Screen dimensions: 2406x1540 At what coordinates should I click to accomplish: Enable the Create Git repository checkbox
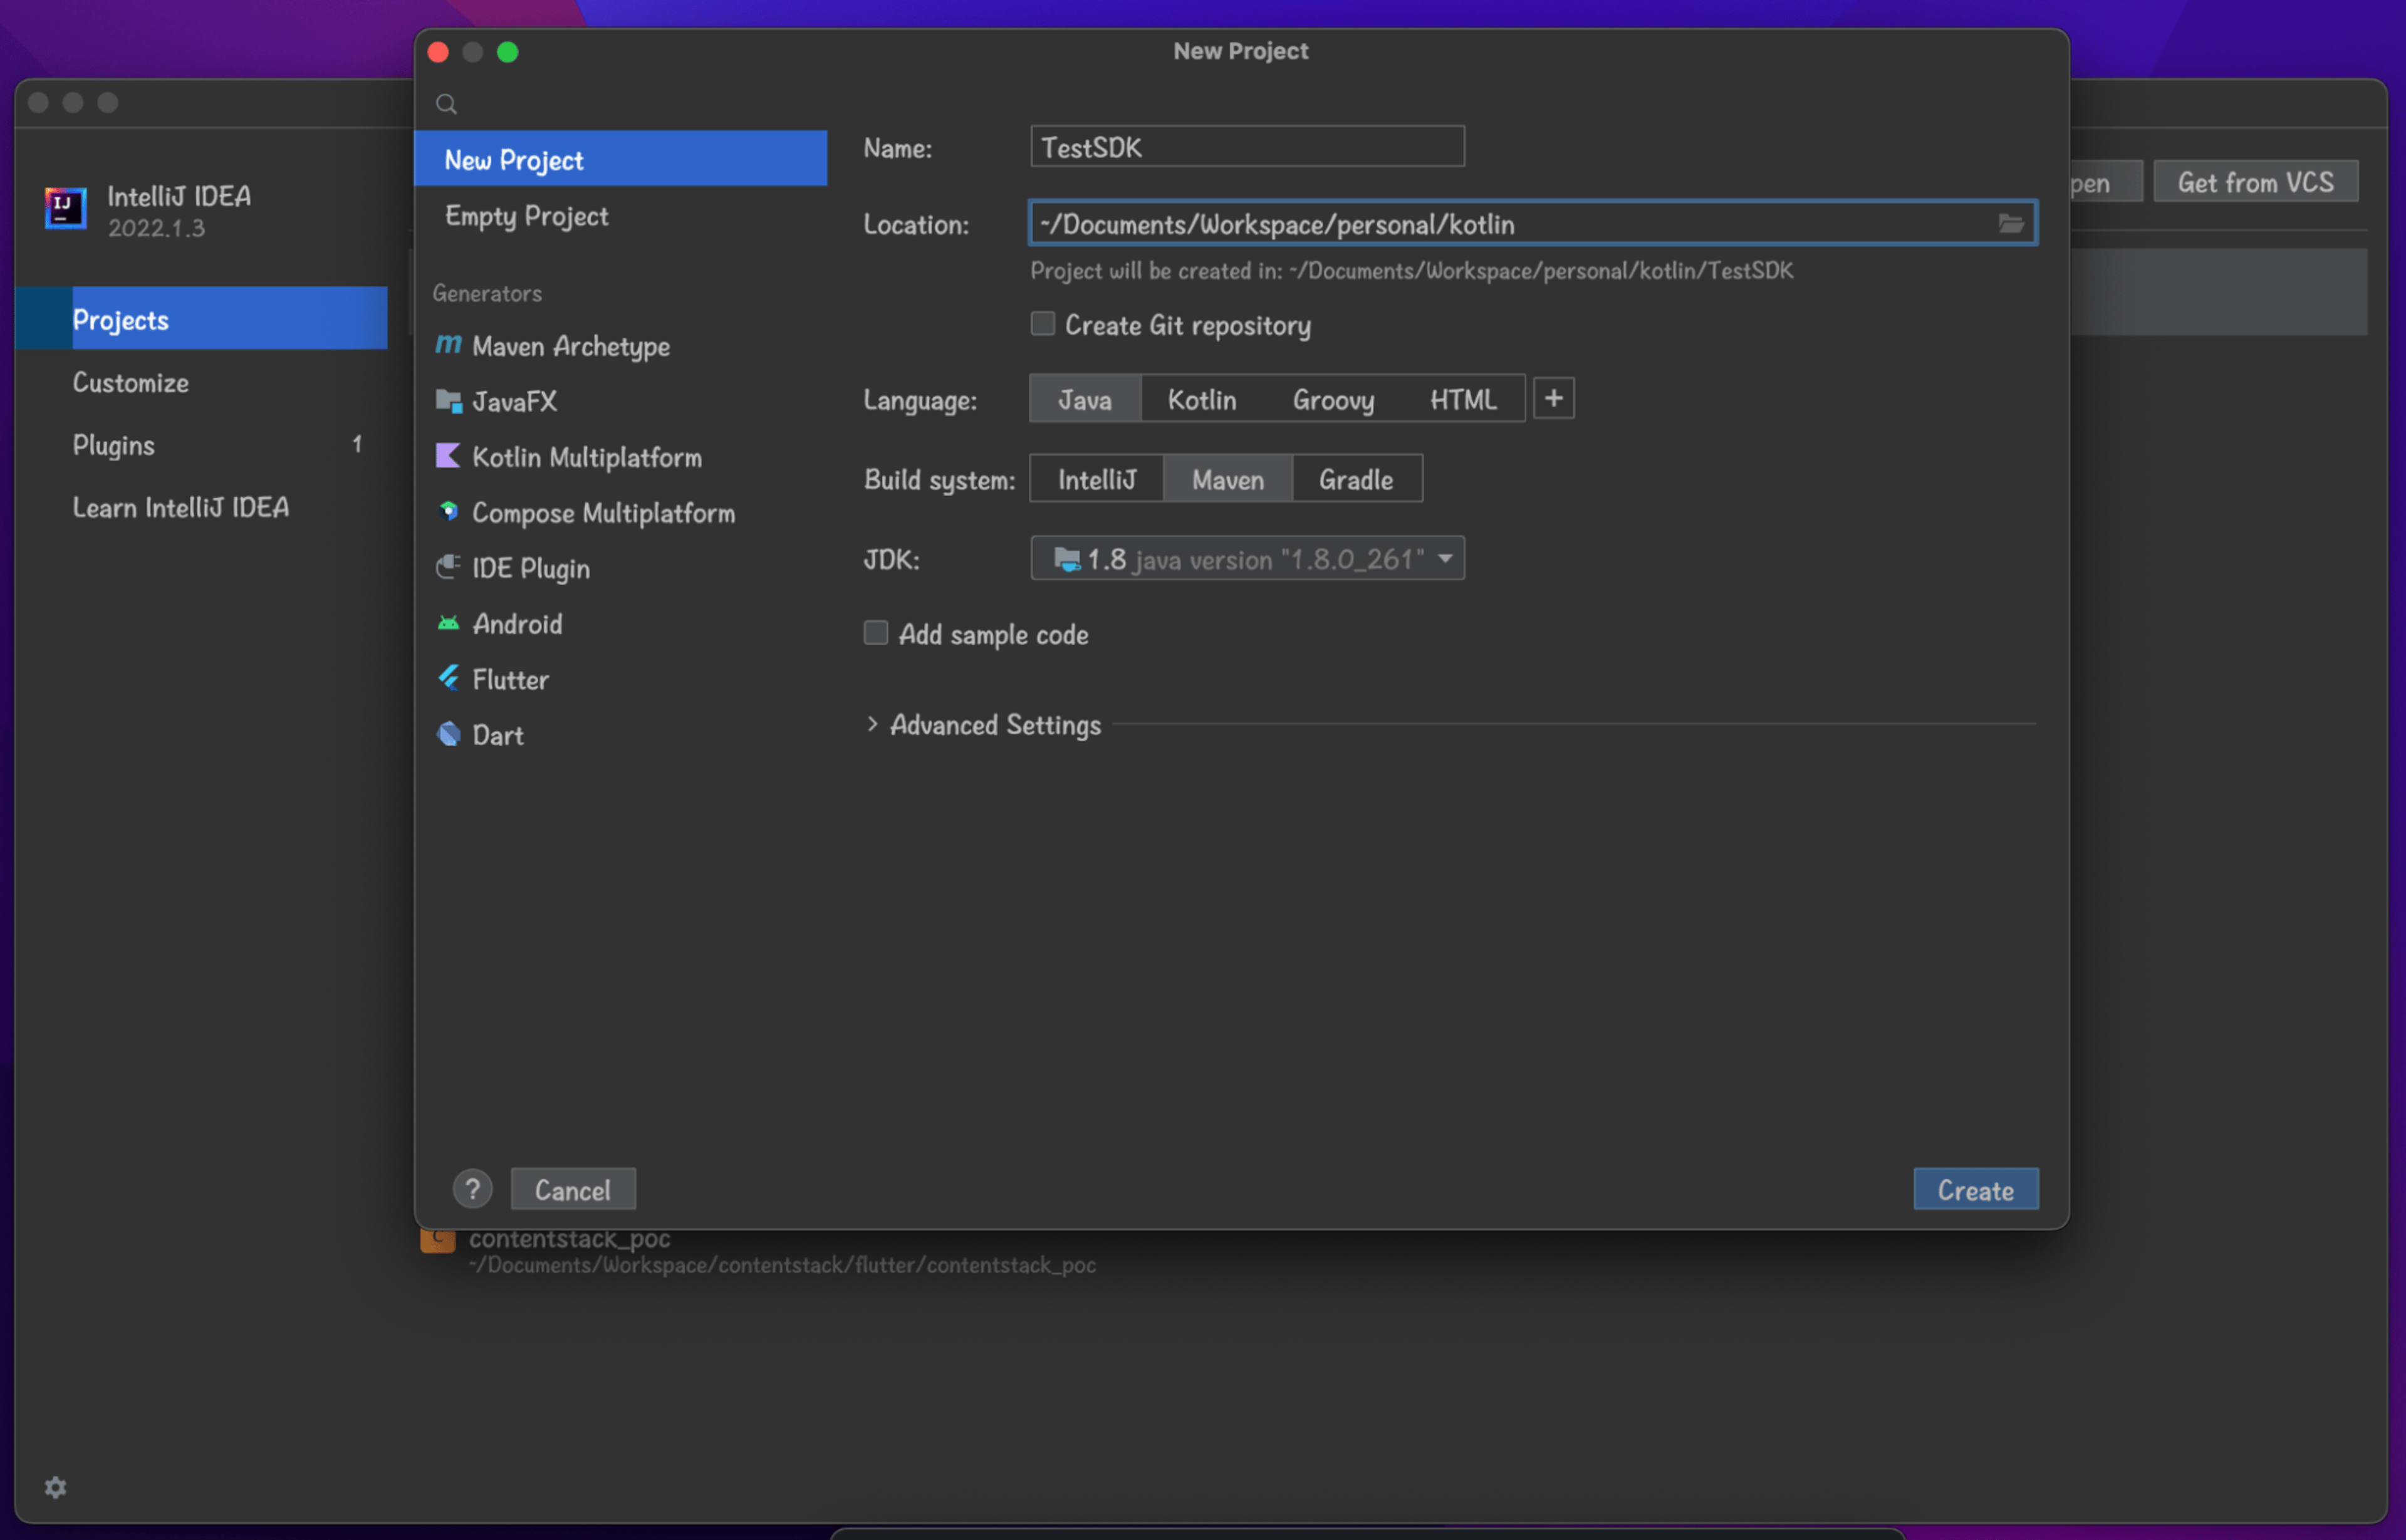click(1042, 323)
